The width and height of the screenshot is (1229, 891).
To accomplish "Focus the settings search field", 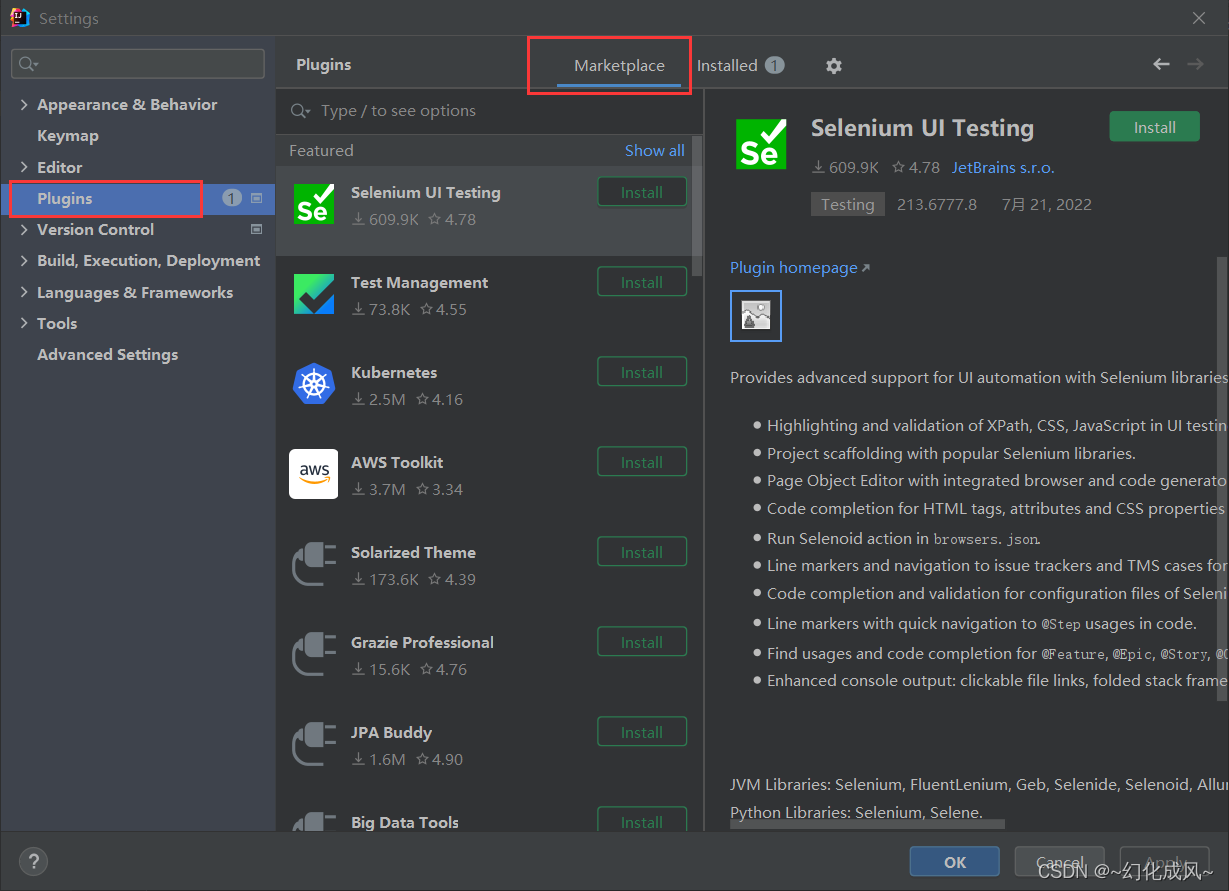I will [138, 64].
